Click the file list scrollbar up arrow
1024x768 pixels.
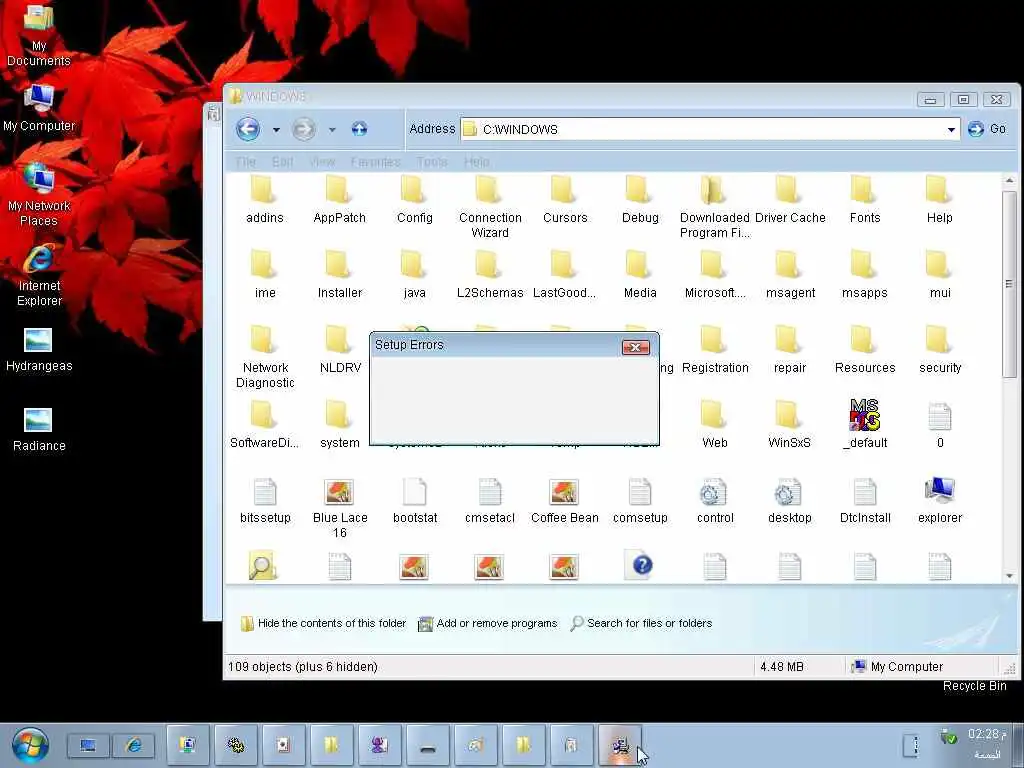tap(1009, 180)
